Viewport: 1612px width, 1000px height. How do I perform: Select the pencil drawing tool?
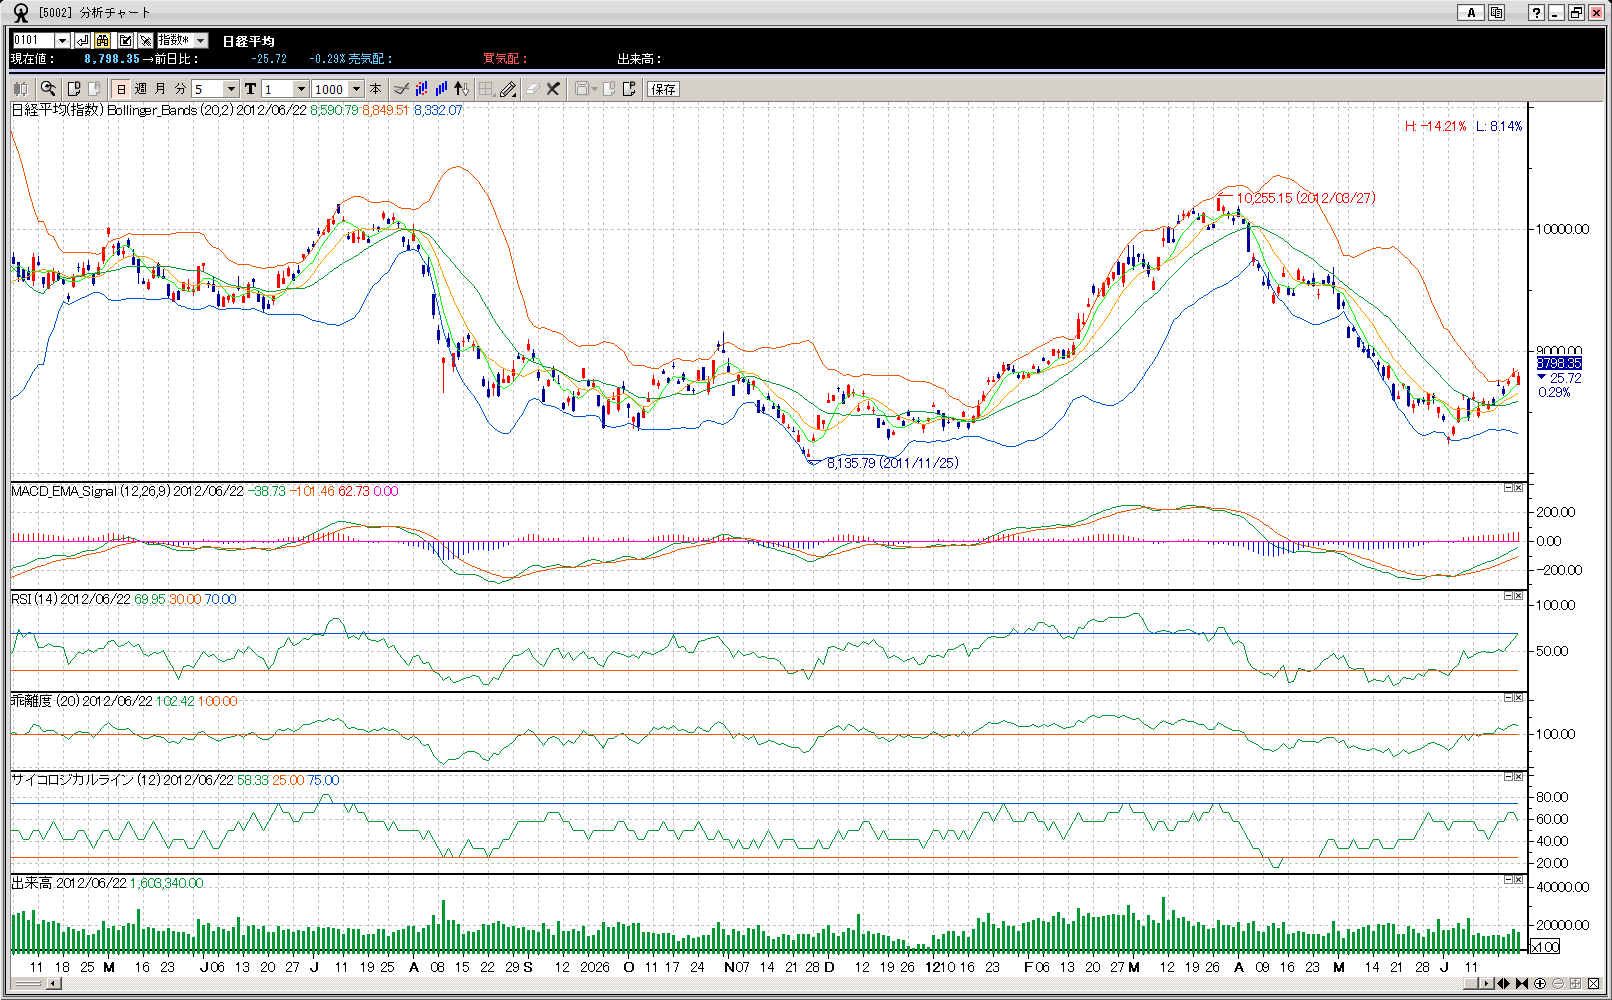508,89
